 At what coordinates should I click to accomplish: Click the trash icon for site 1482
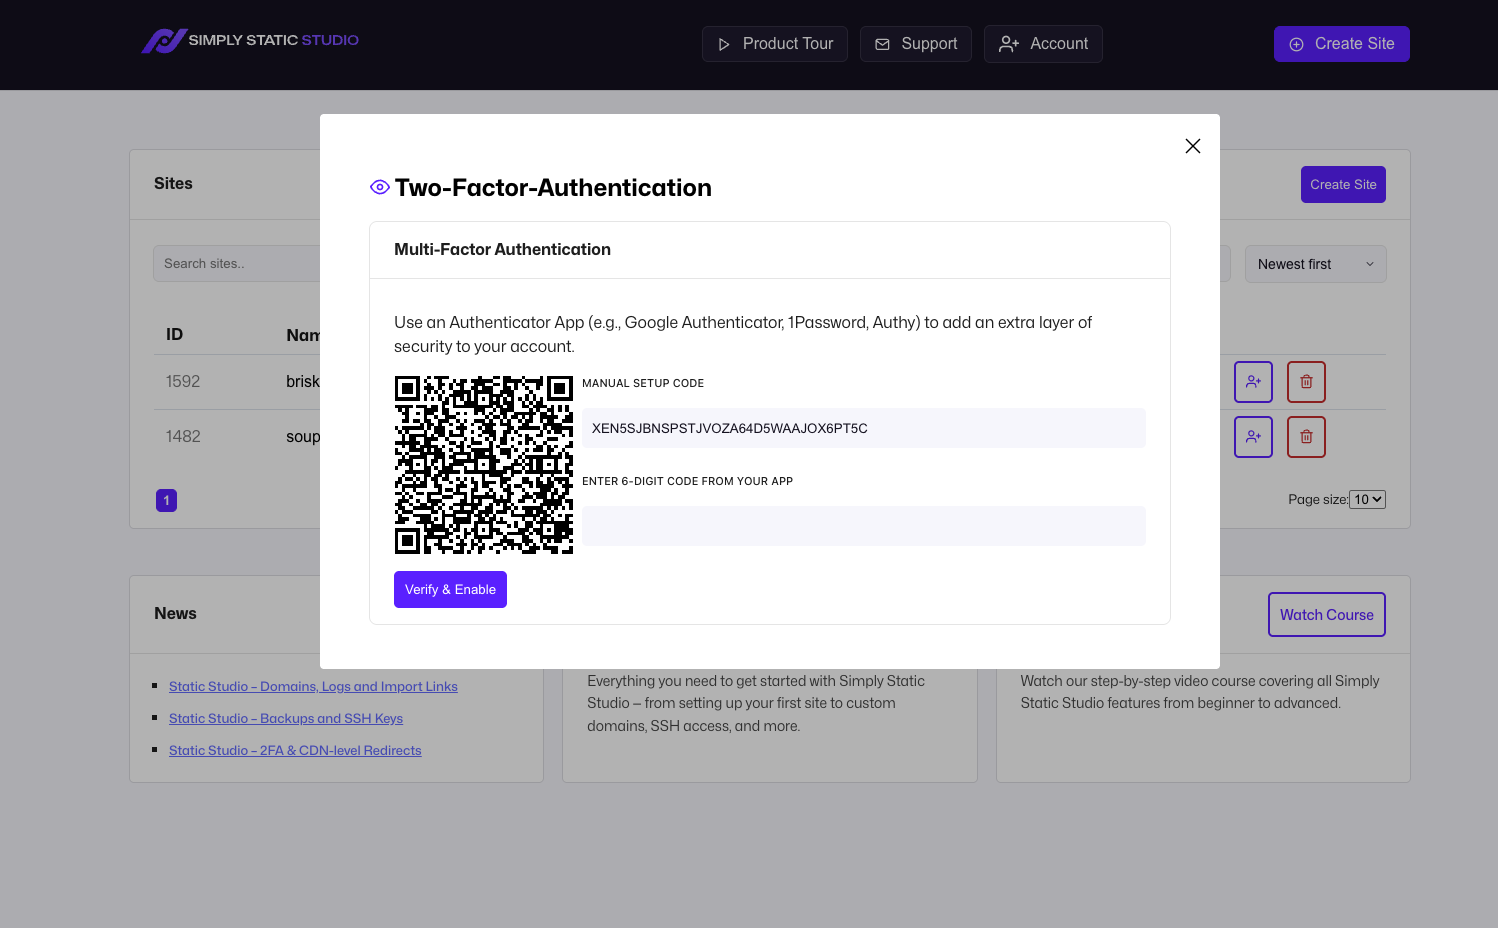click(1306, 437)
